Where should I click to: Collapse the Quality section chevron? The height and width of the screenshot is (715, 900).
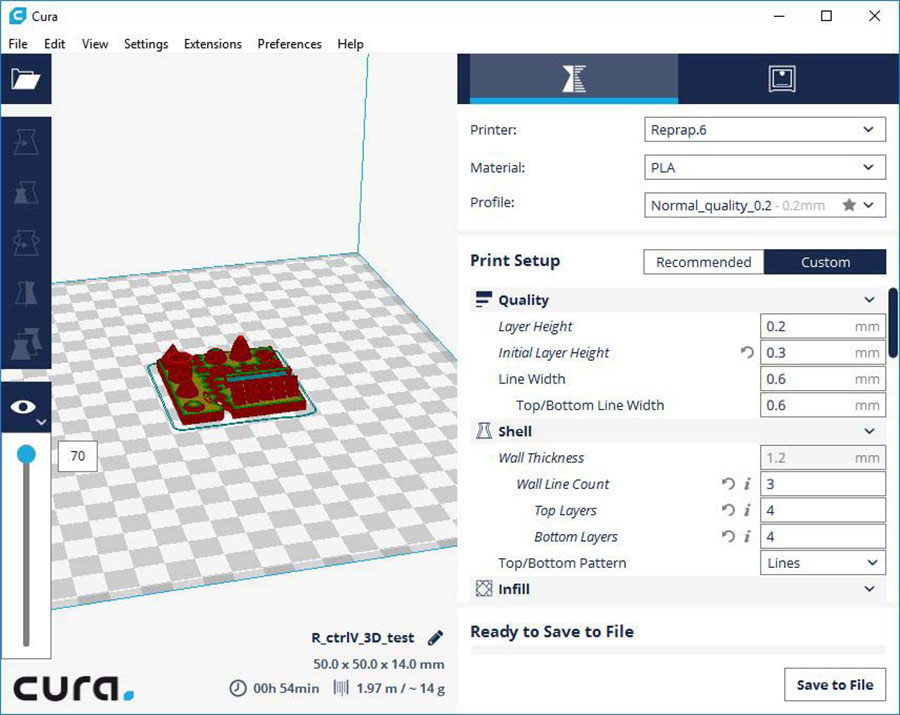869,300
